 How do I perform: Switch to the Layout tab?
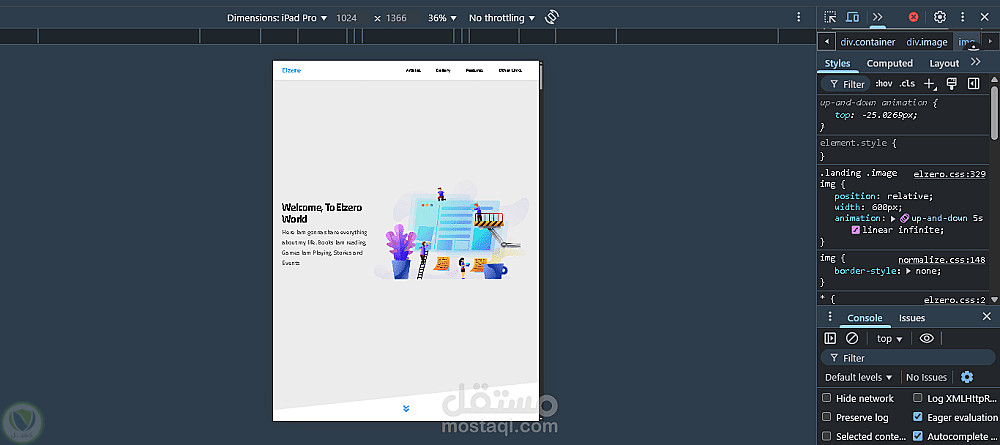944,63
